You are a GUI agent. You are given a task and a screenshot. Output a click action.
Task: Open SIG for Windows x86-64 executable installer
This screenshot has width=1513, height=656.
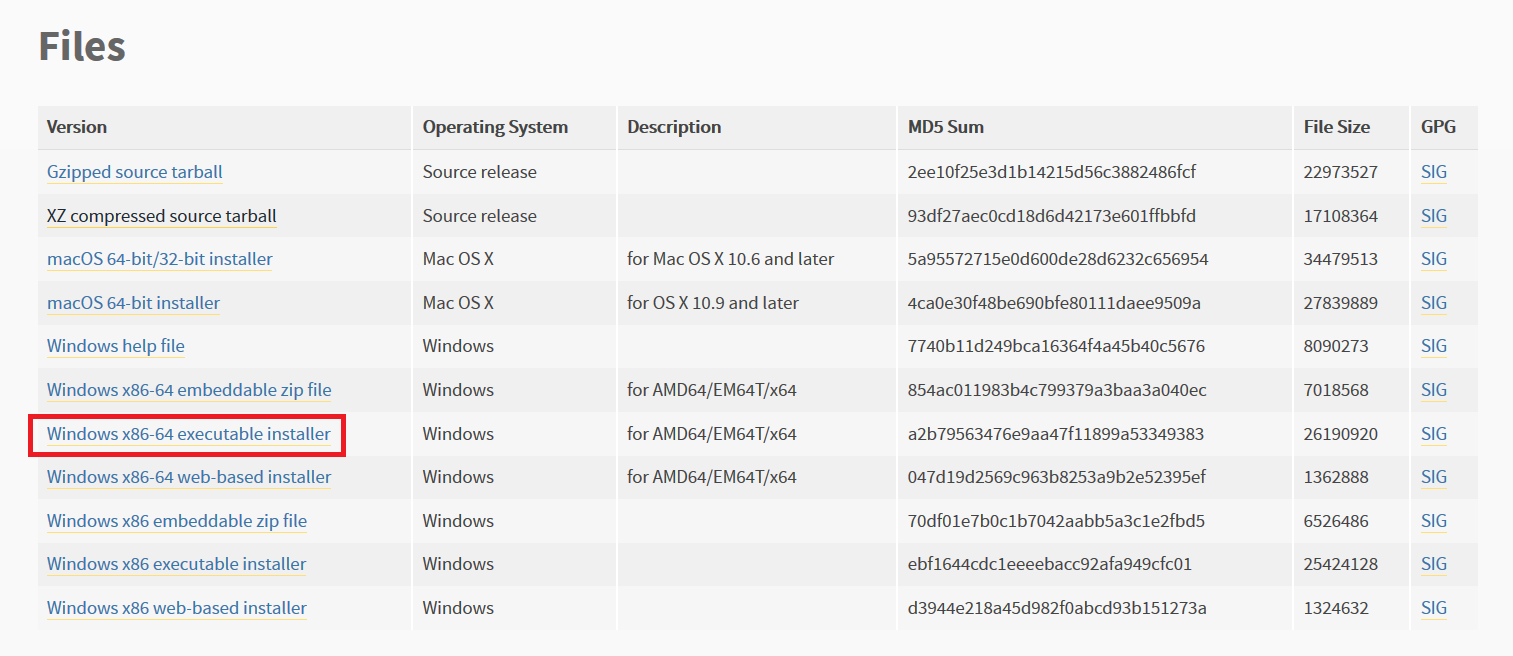coord(1434,434)
